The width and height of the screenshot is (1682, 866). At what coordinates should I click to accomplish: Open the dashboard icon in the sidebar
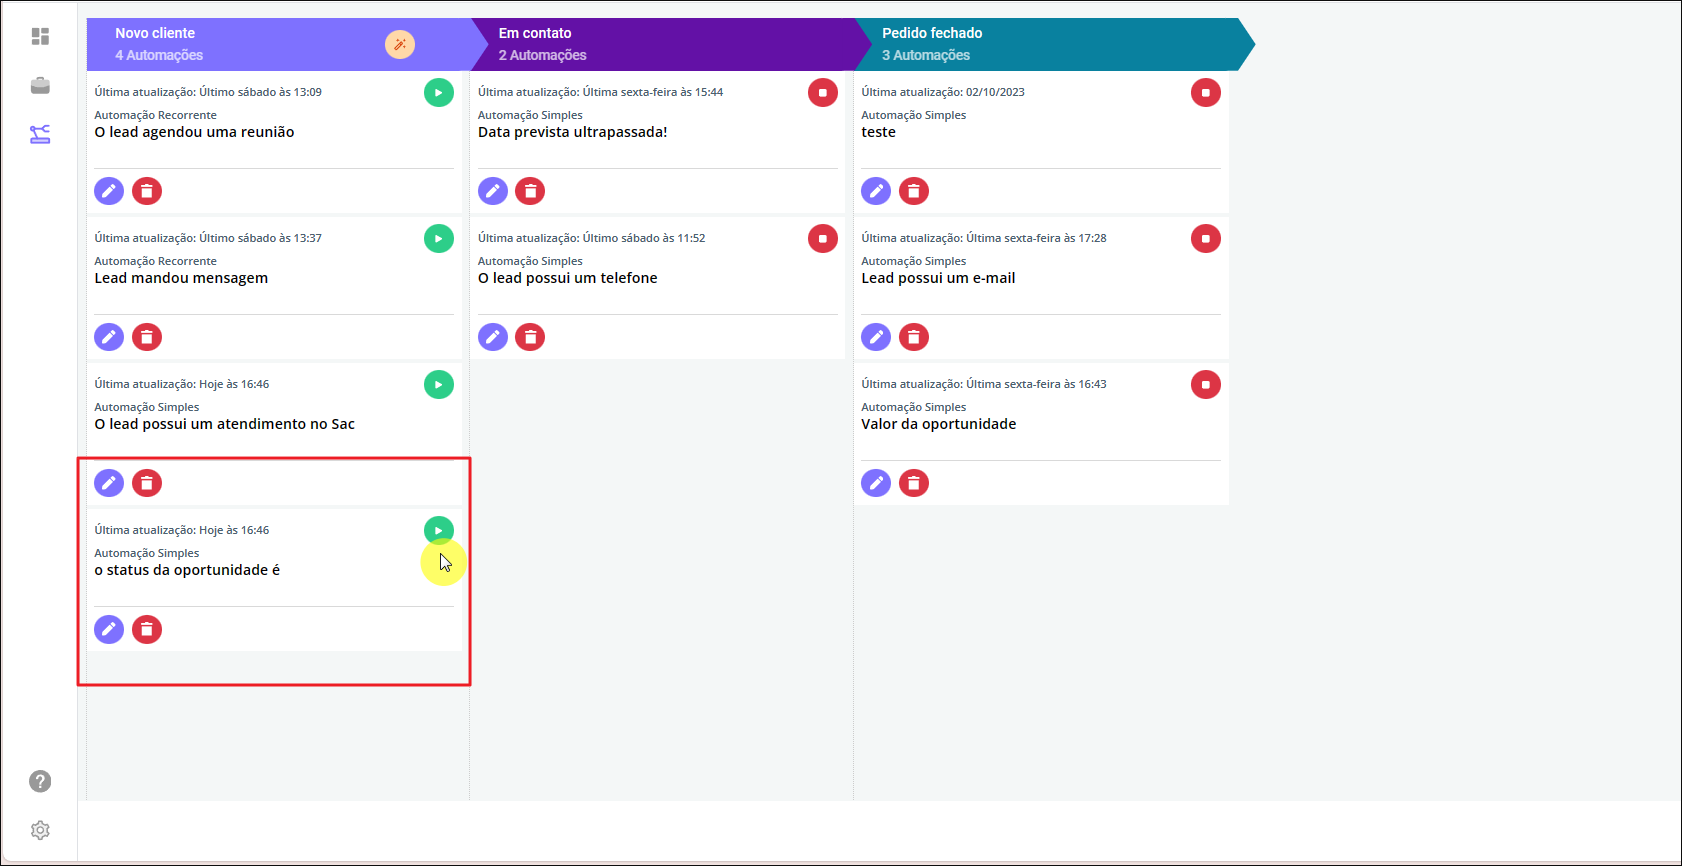[40, 37]
